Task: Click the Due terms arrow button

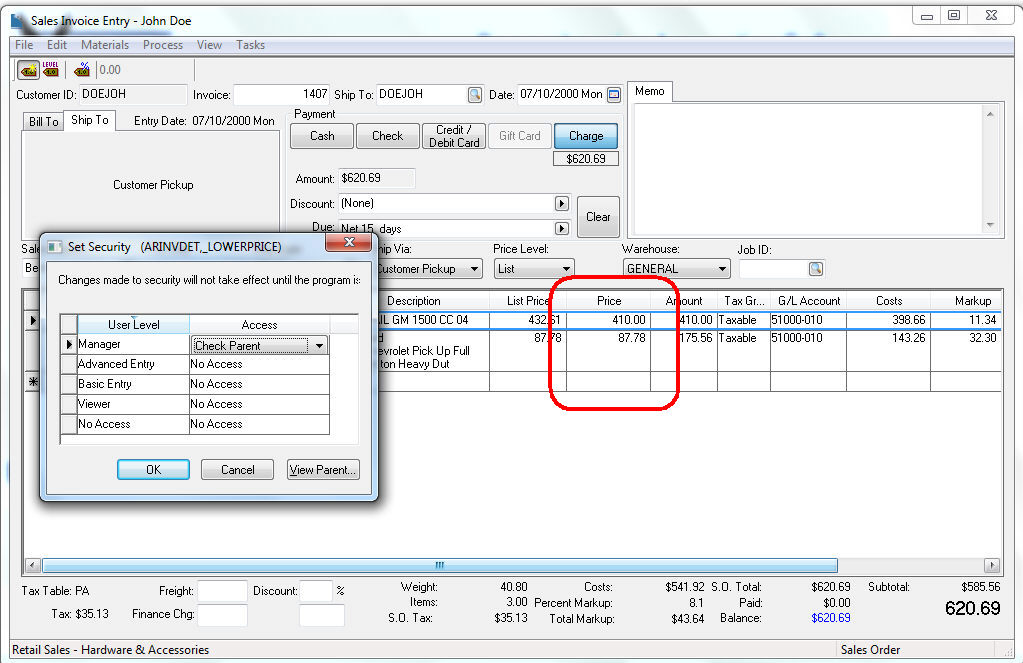Action: click(x=561, y=229)
